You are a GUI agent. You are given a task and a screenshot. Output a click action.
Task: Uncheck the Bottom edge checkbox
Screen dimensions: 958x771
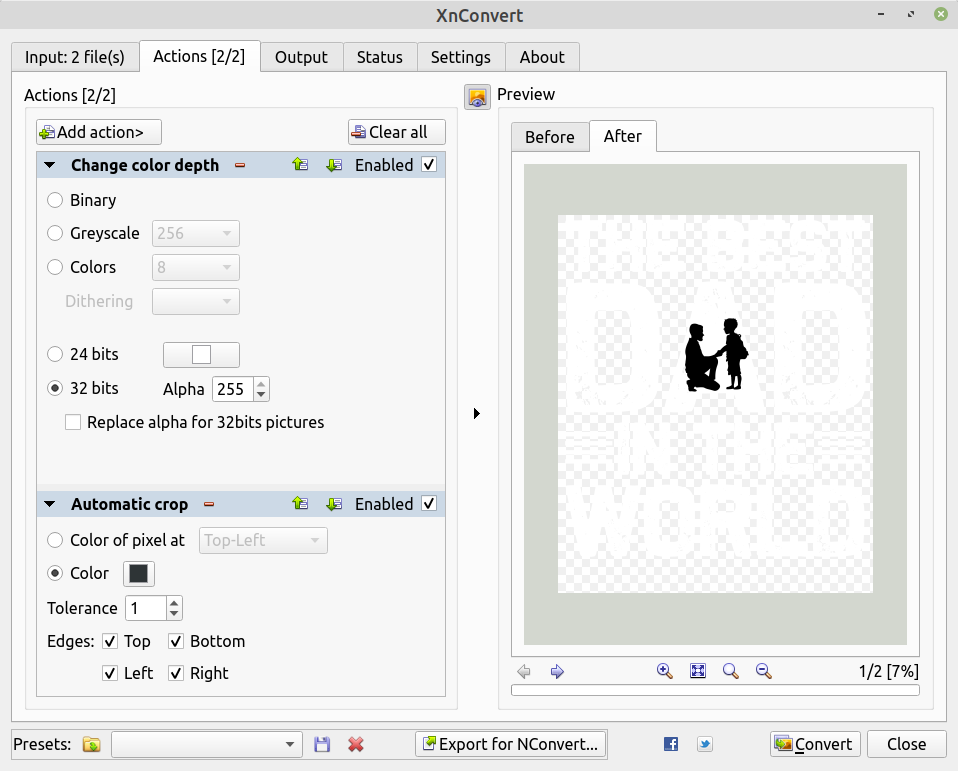click(x=176, y=641)
